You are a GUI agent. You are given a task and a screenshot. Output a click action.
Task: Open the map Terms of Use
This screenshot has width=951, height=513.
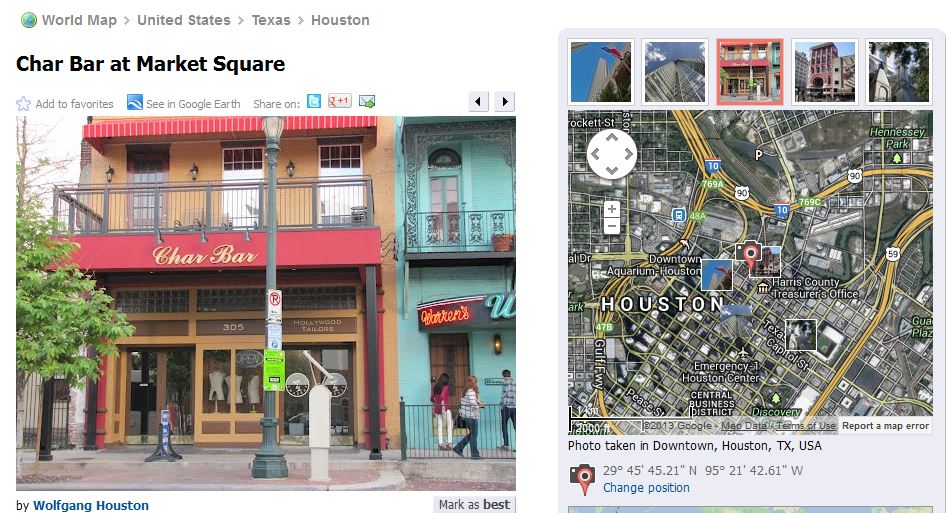coord(805,426)
